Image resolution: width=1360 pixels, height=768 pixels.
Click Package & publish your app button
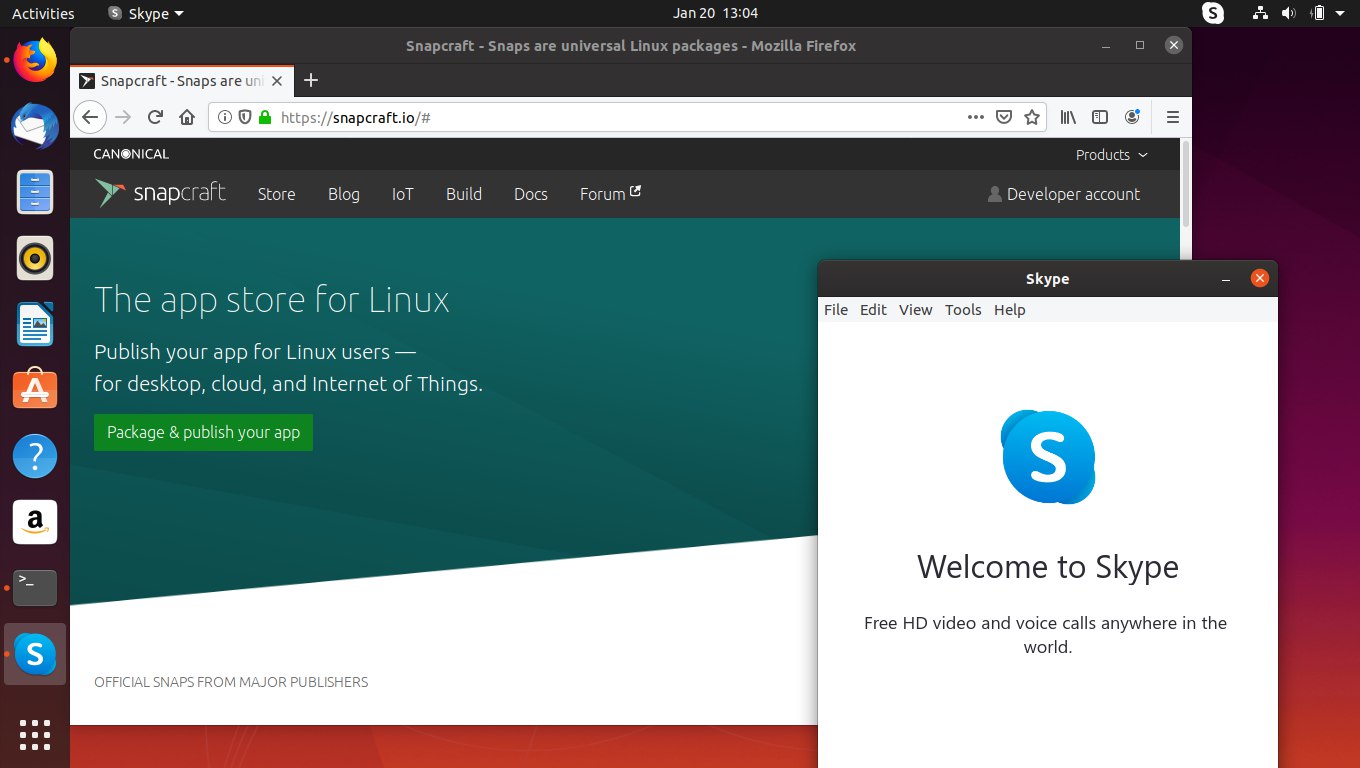(x=203, y=432)
